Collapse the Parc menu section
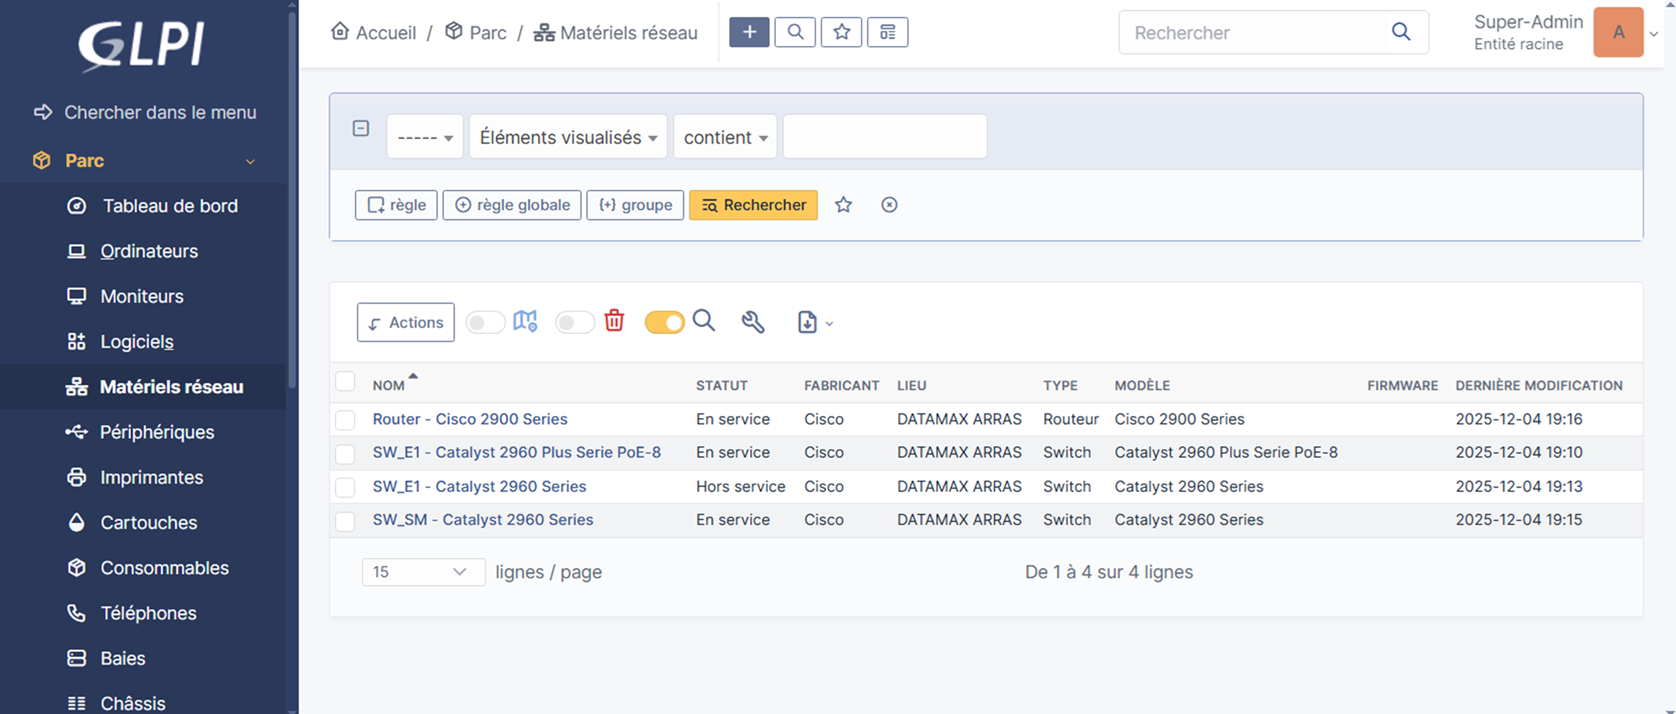The width and height of the screenshot is (1676, 714). pyautogui.click(x=250, y=161)
